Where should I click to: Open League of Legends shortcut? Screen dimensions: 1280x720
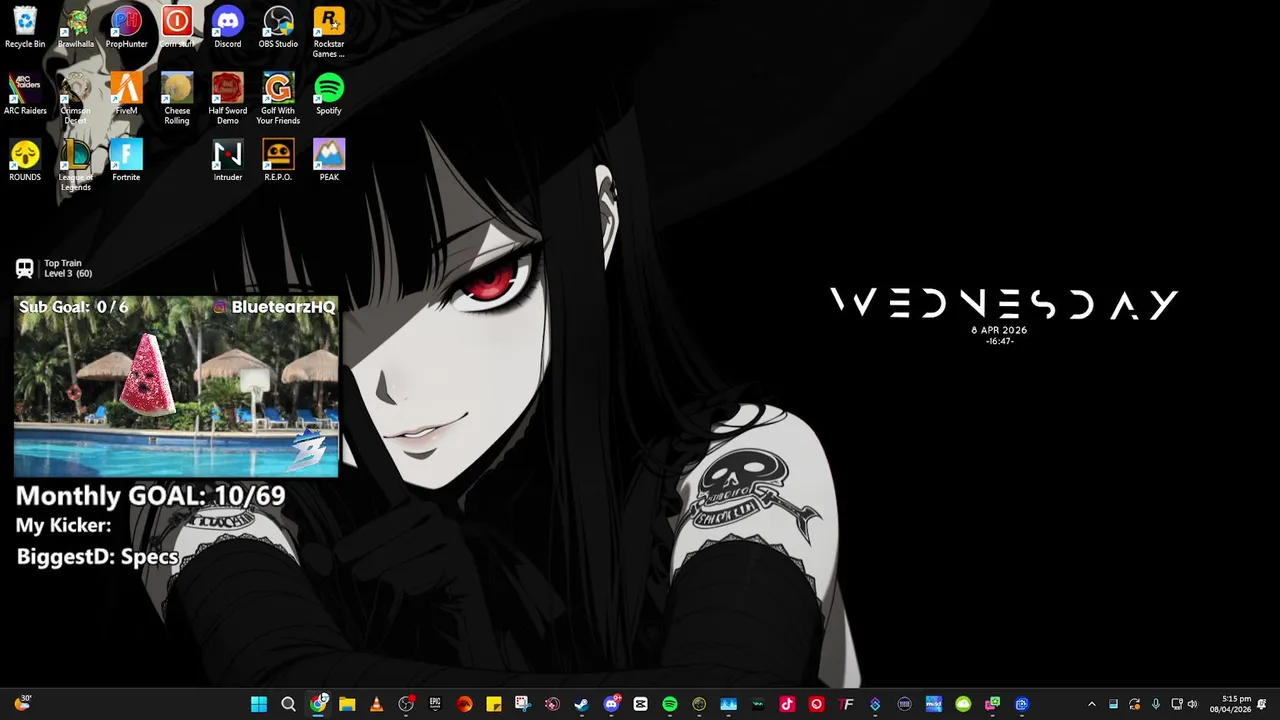76,165
